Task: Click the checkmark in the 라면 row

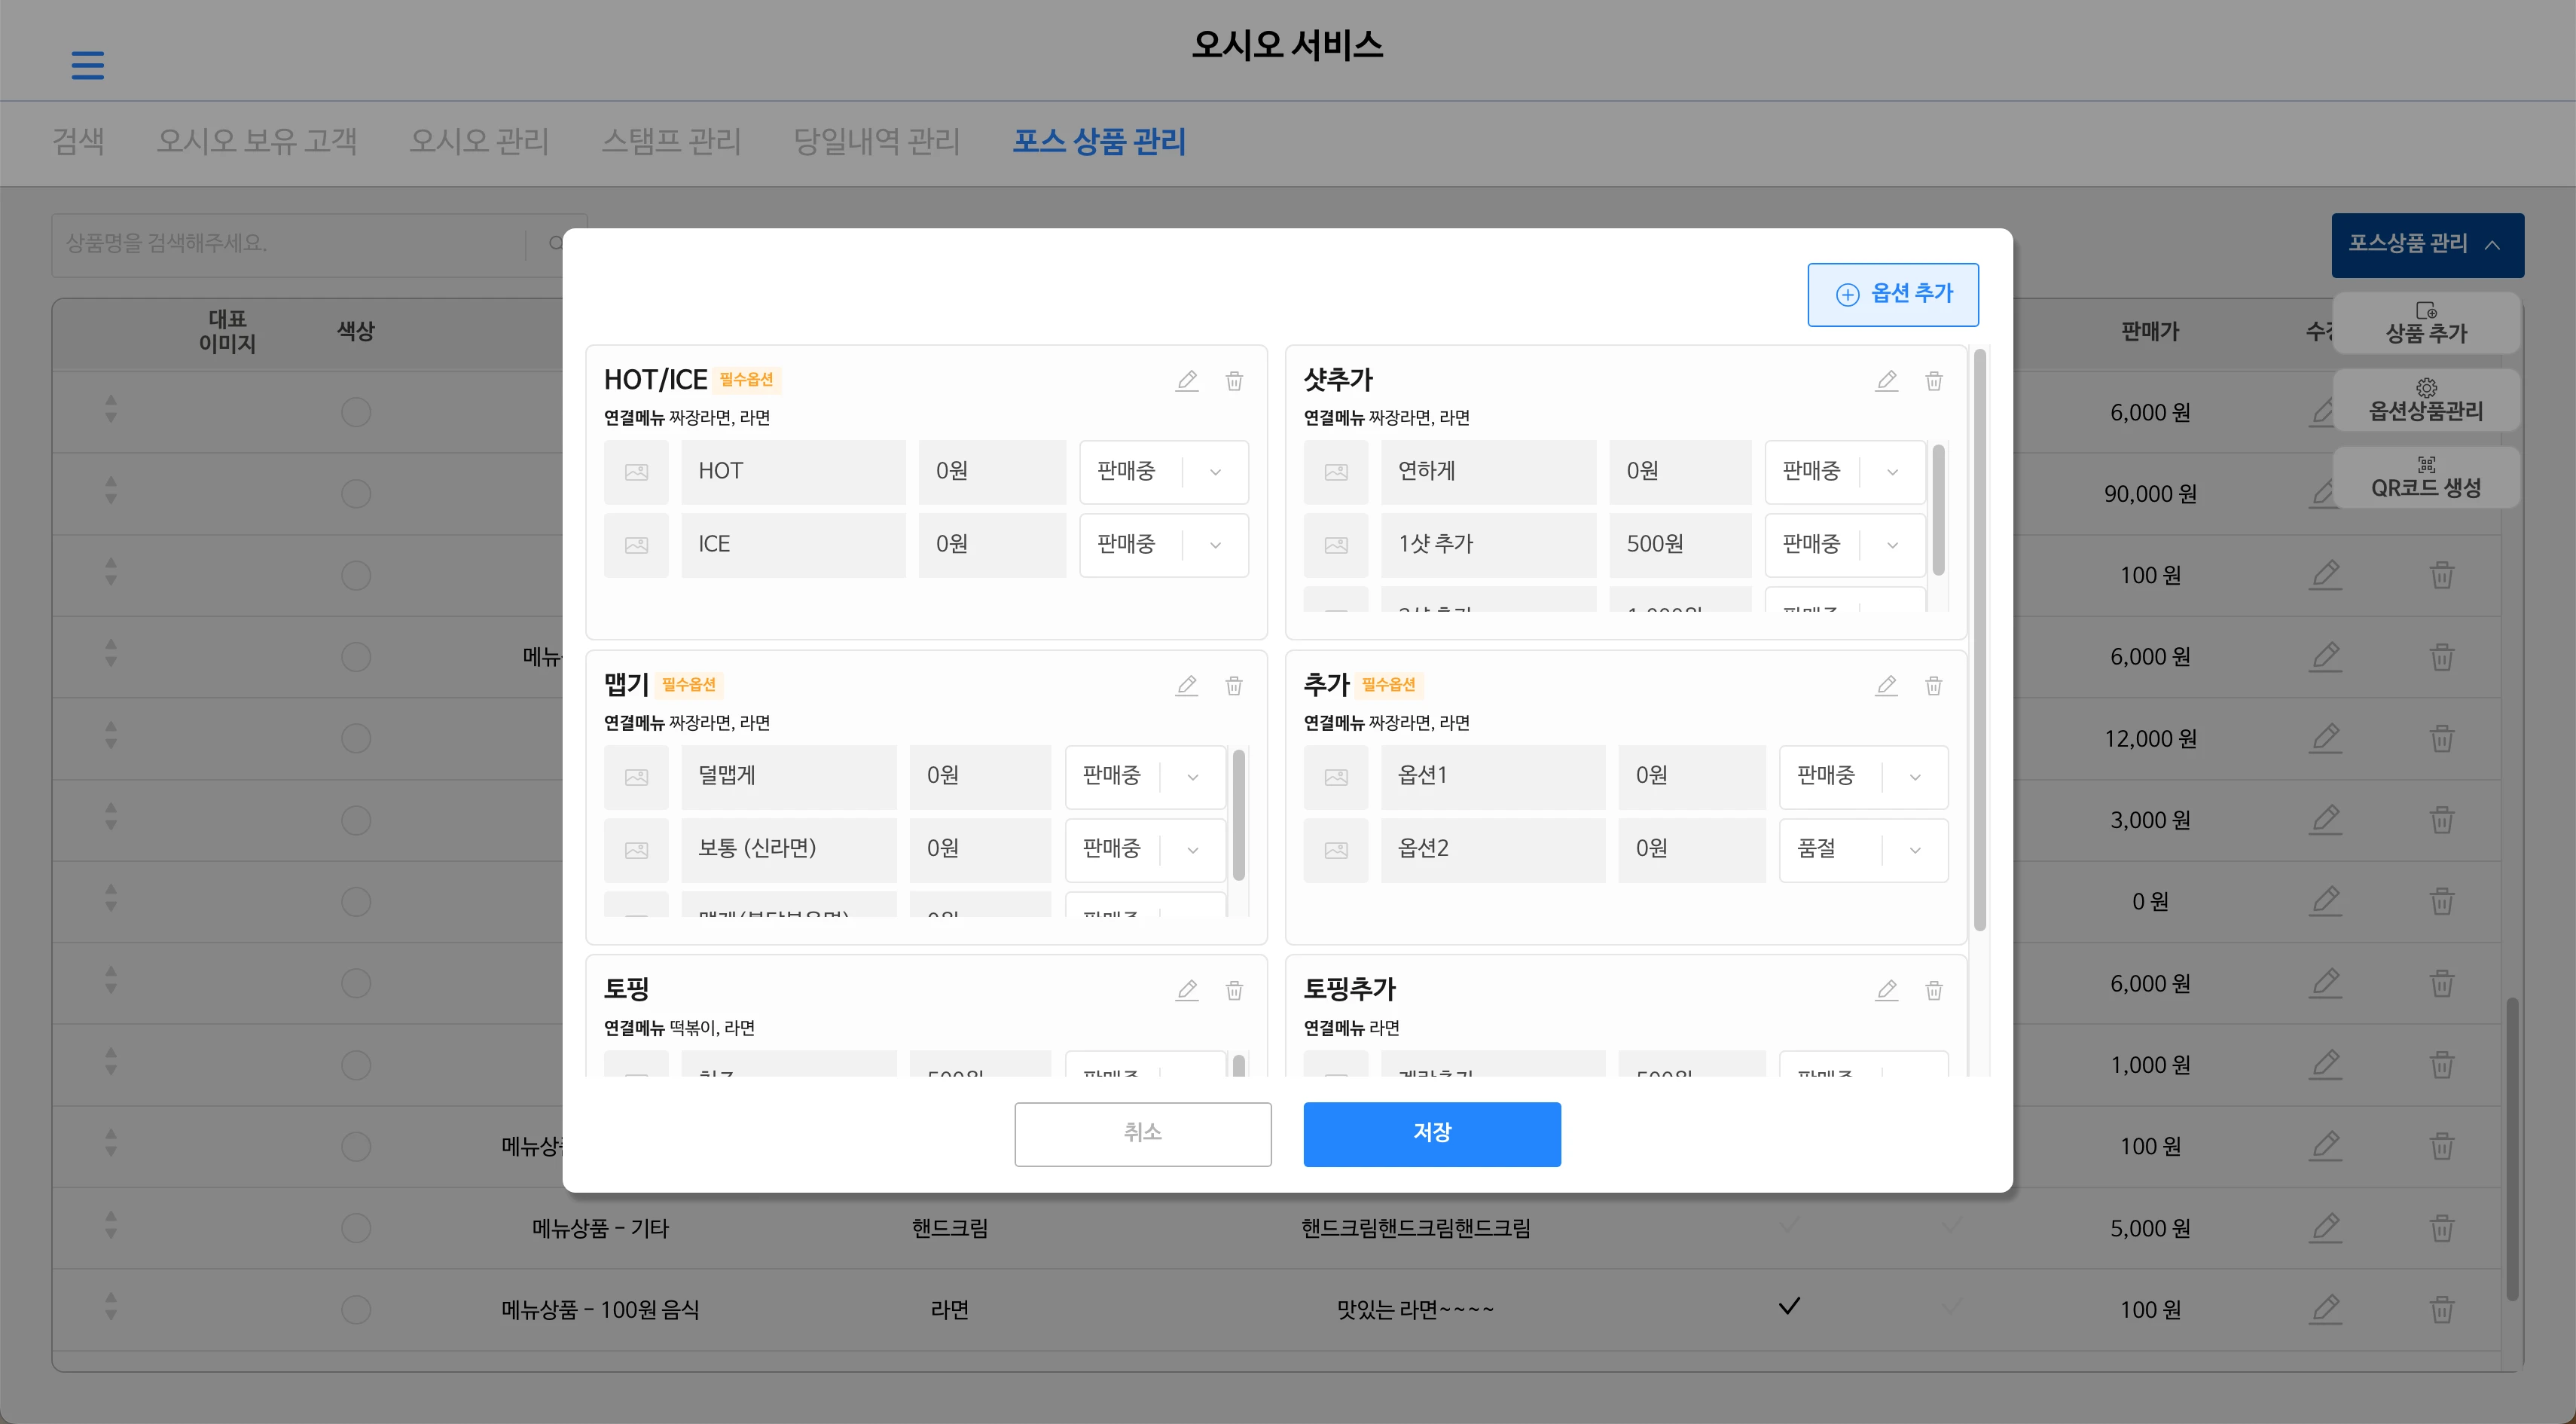Action: 1789,1306
